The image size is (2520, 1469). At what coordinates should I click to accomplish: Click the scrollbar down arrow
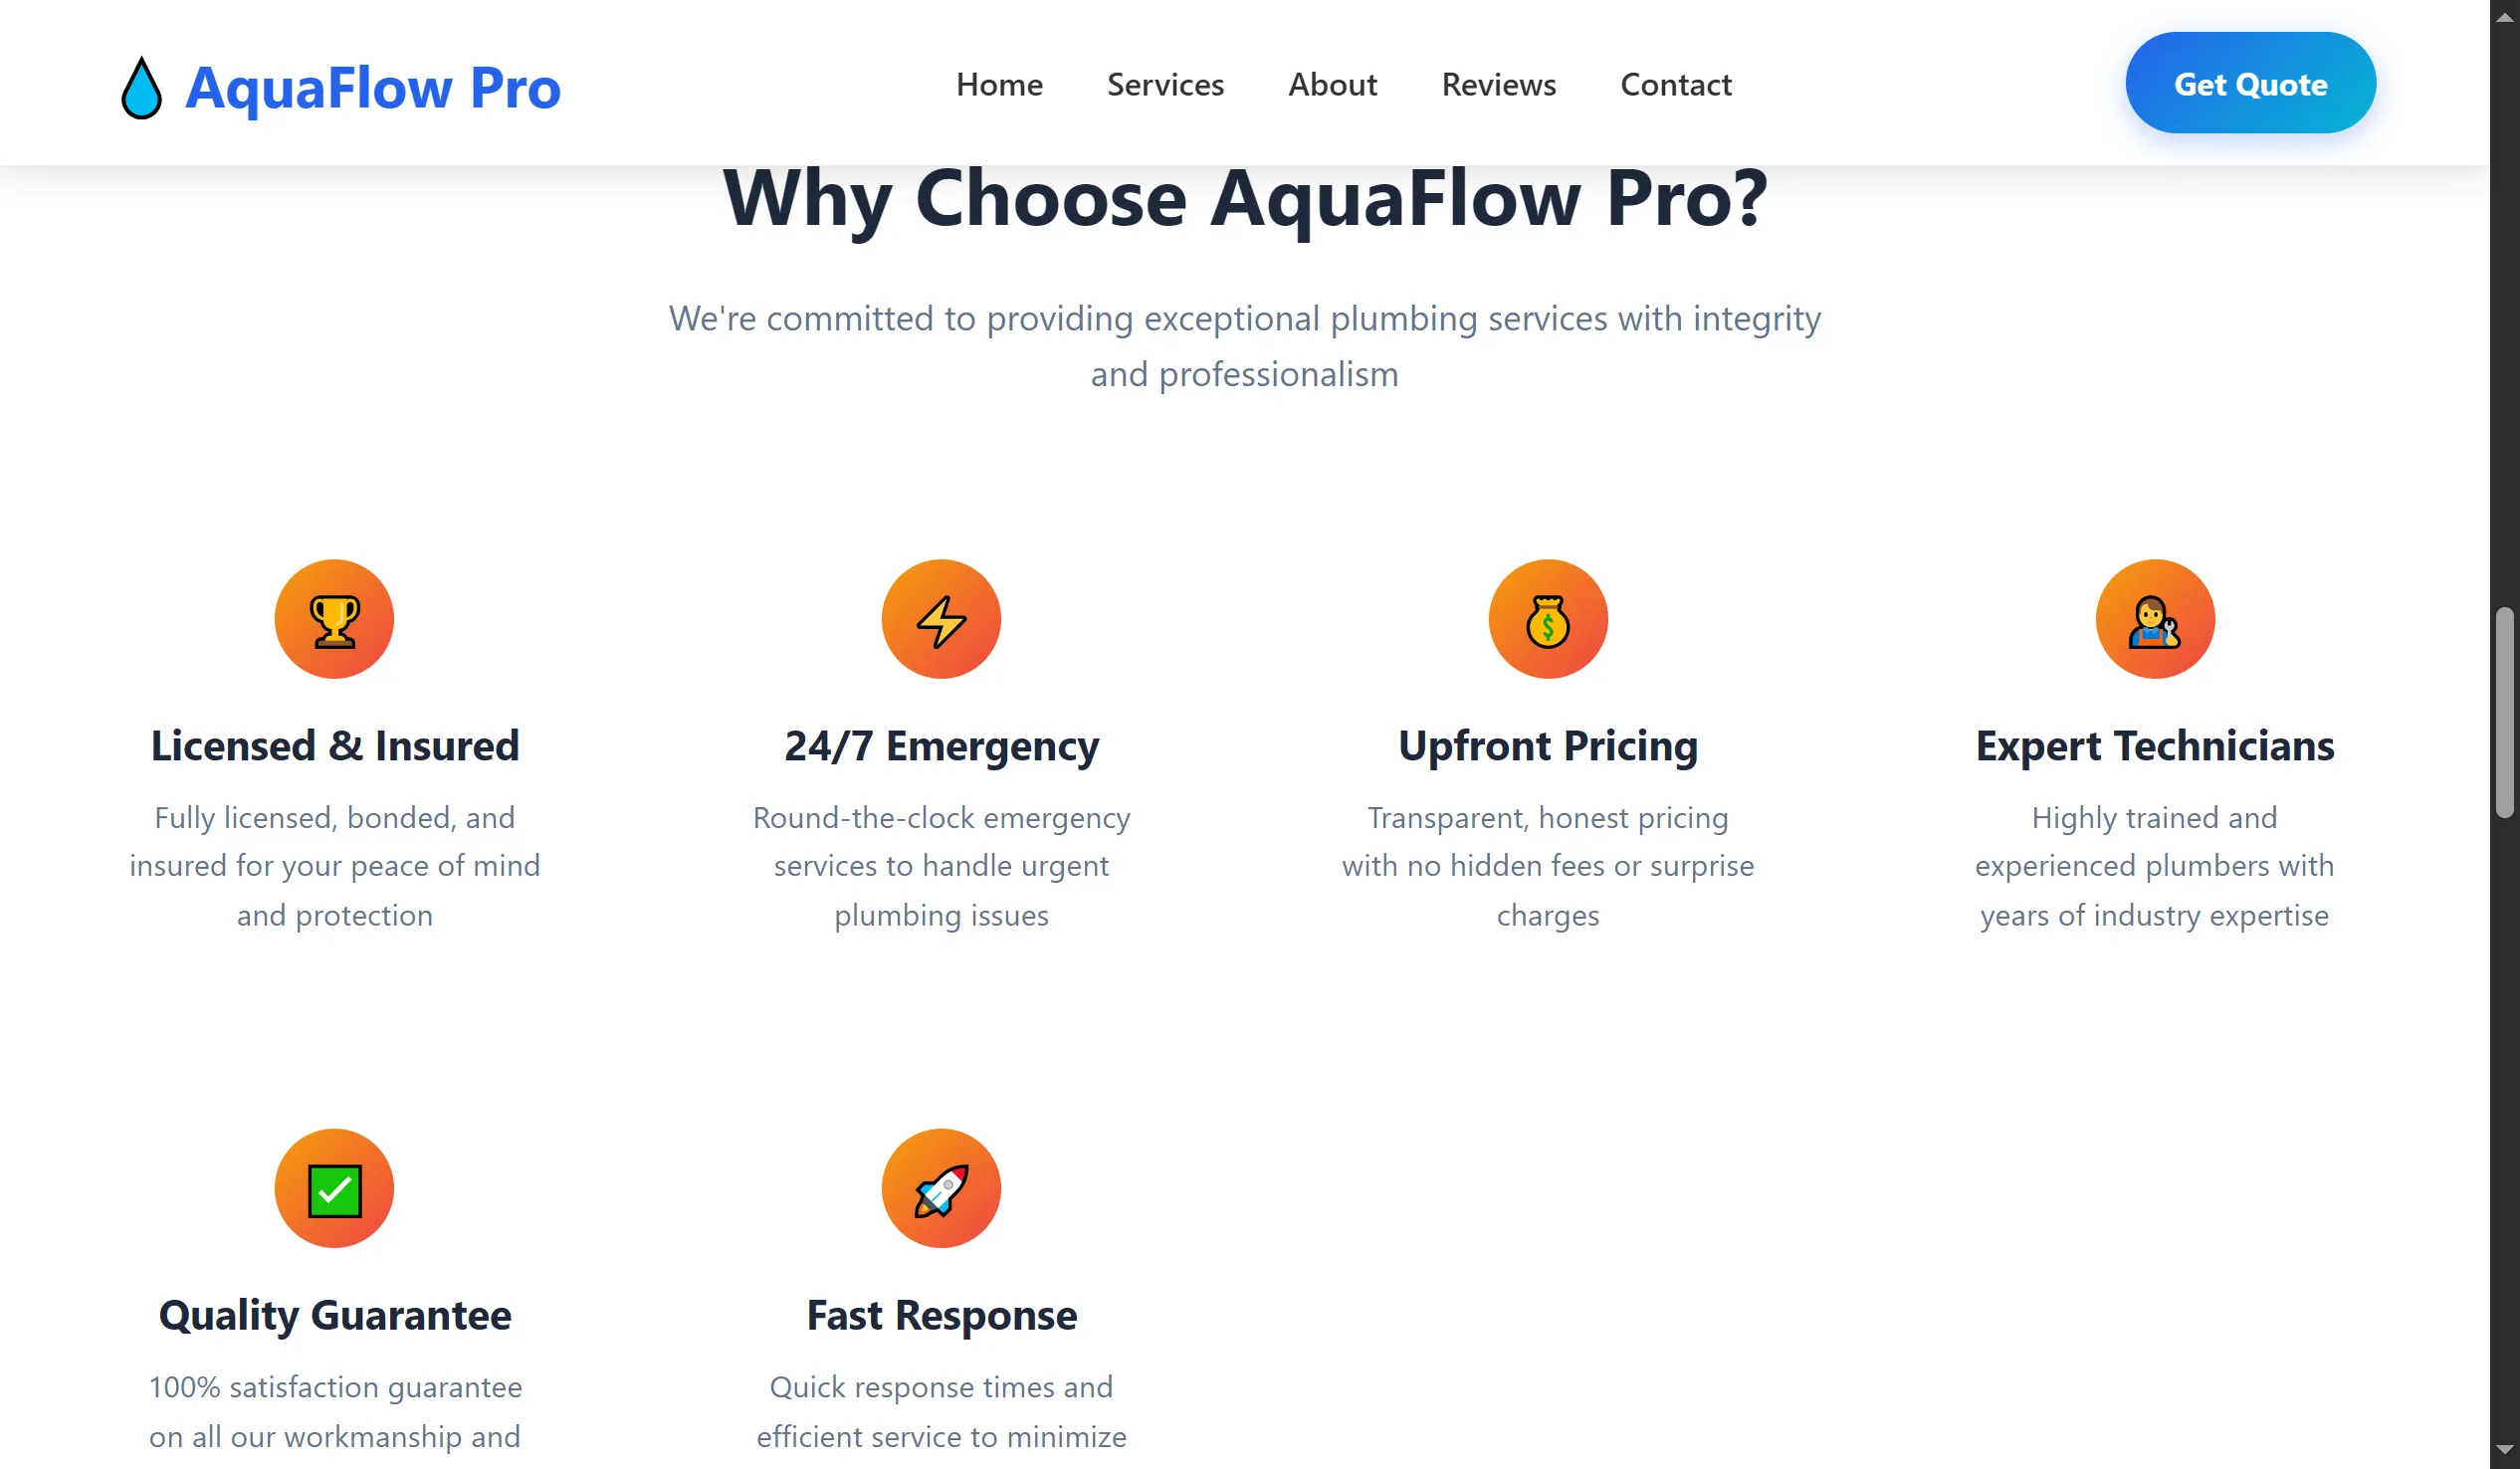[2504, 1449]
